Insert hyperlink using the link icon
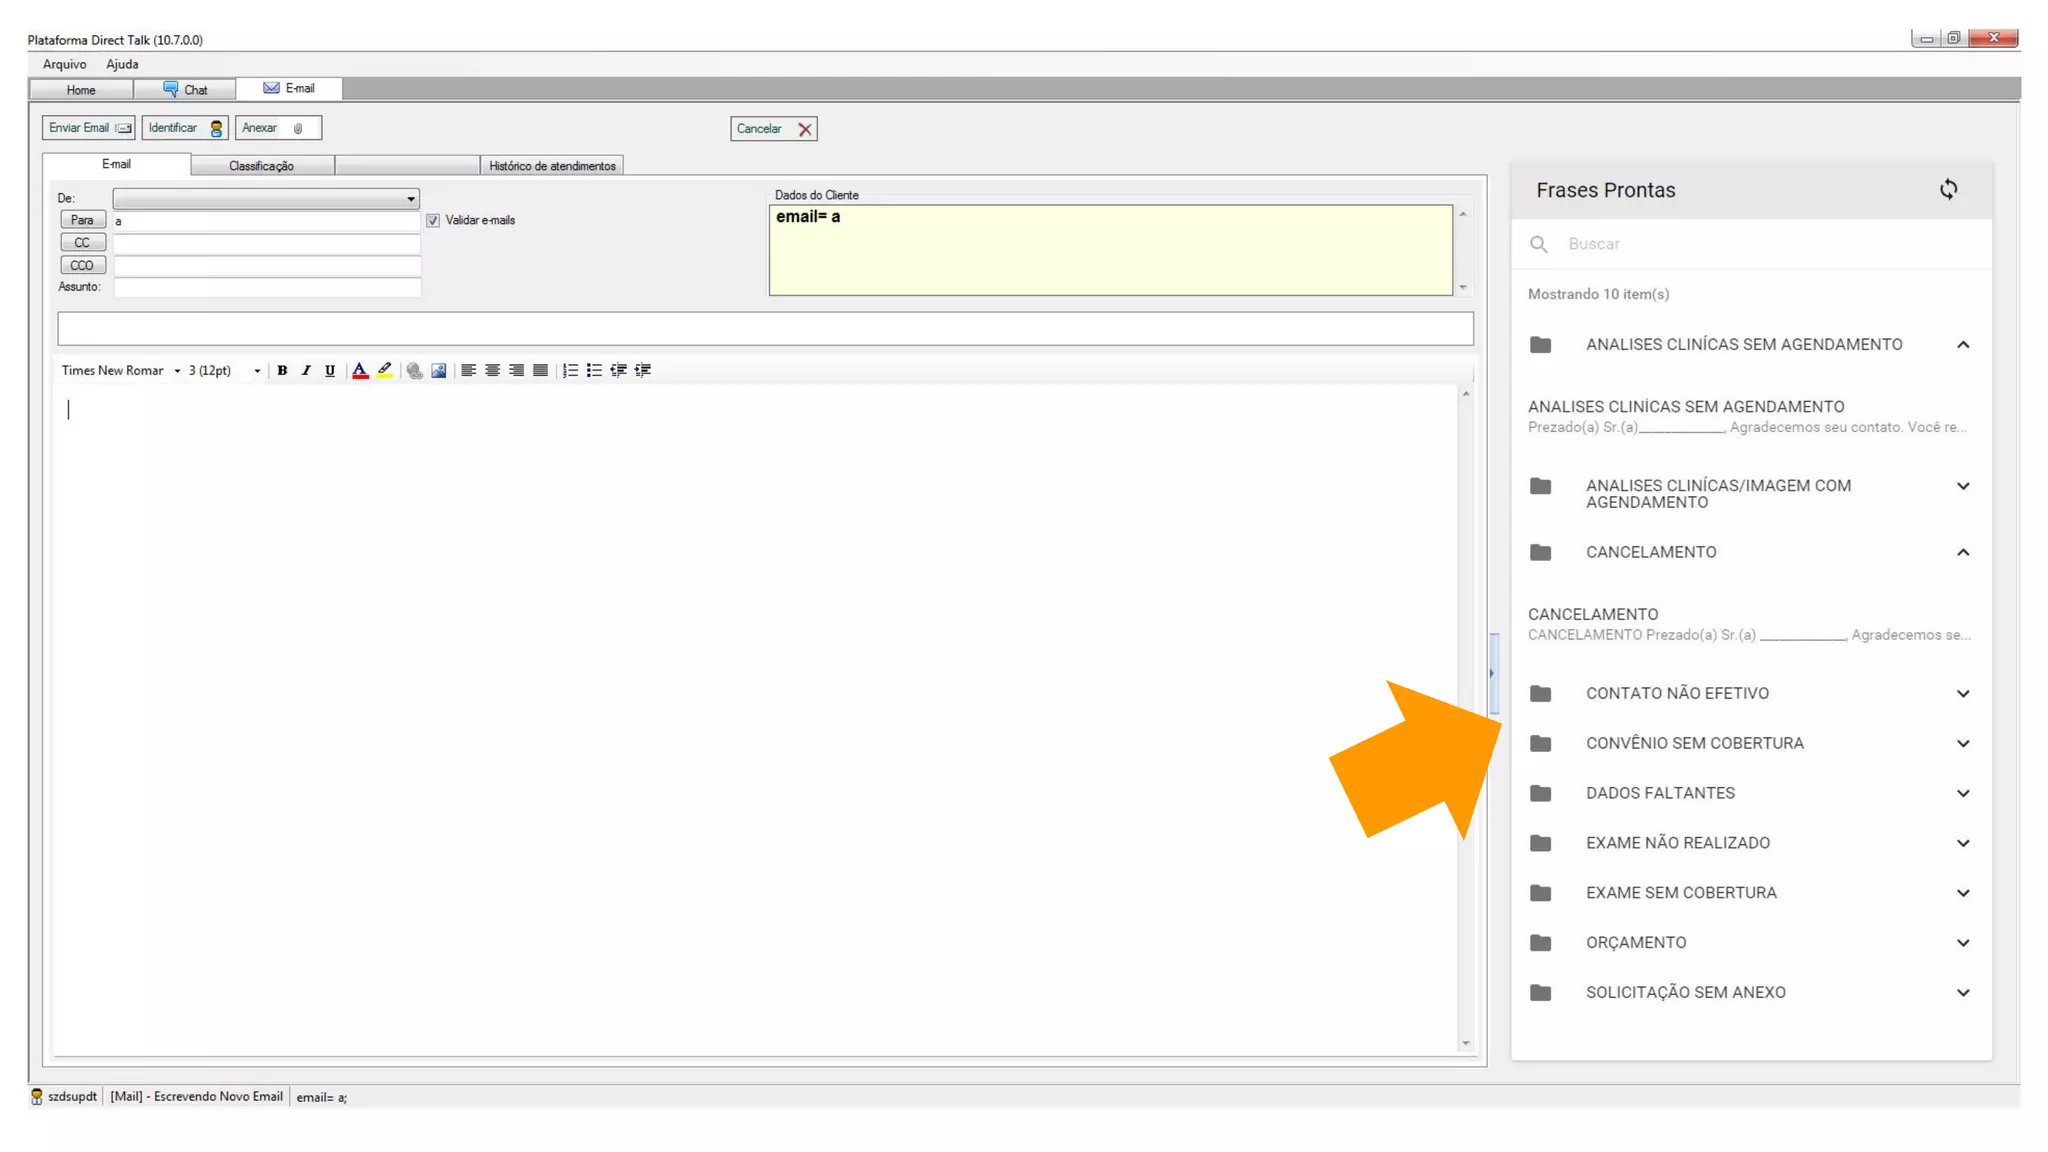 [414, 370]
